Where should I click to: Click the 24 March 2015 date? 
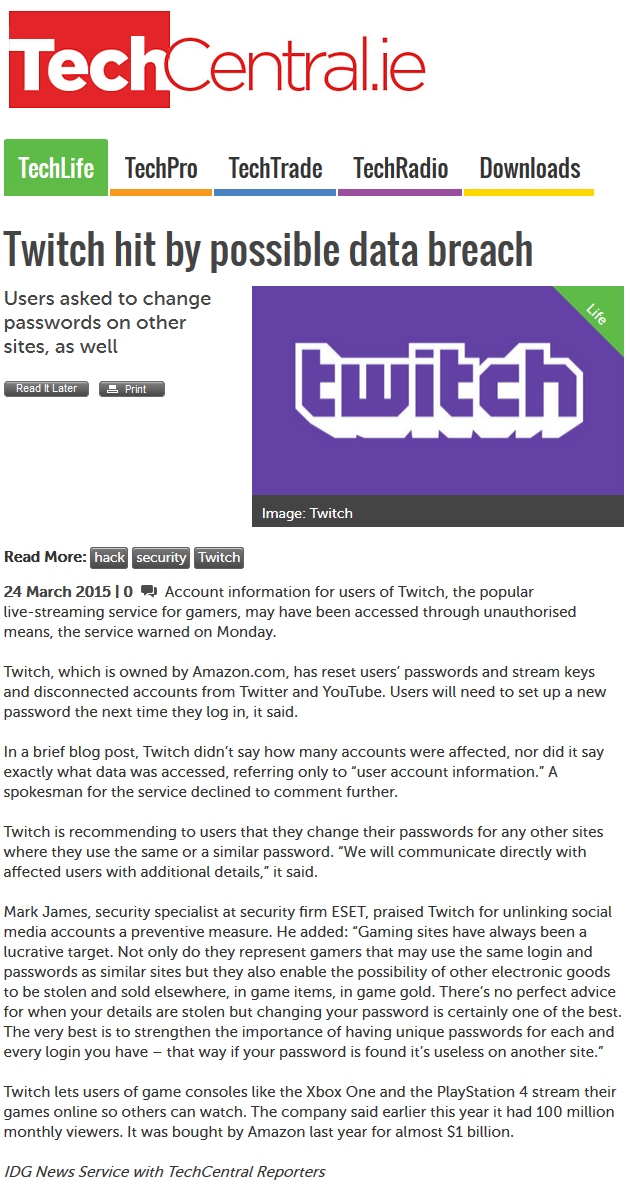pyautogui.click(x=57, y=591)
